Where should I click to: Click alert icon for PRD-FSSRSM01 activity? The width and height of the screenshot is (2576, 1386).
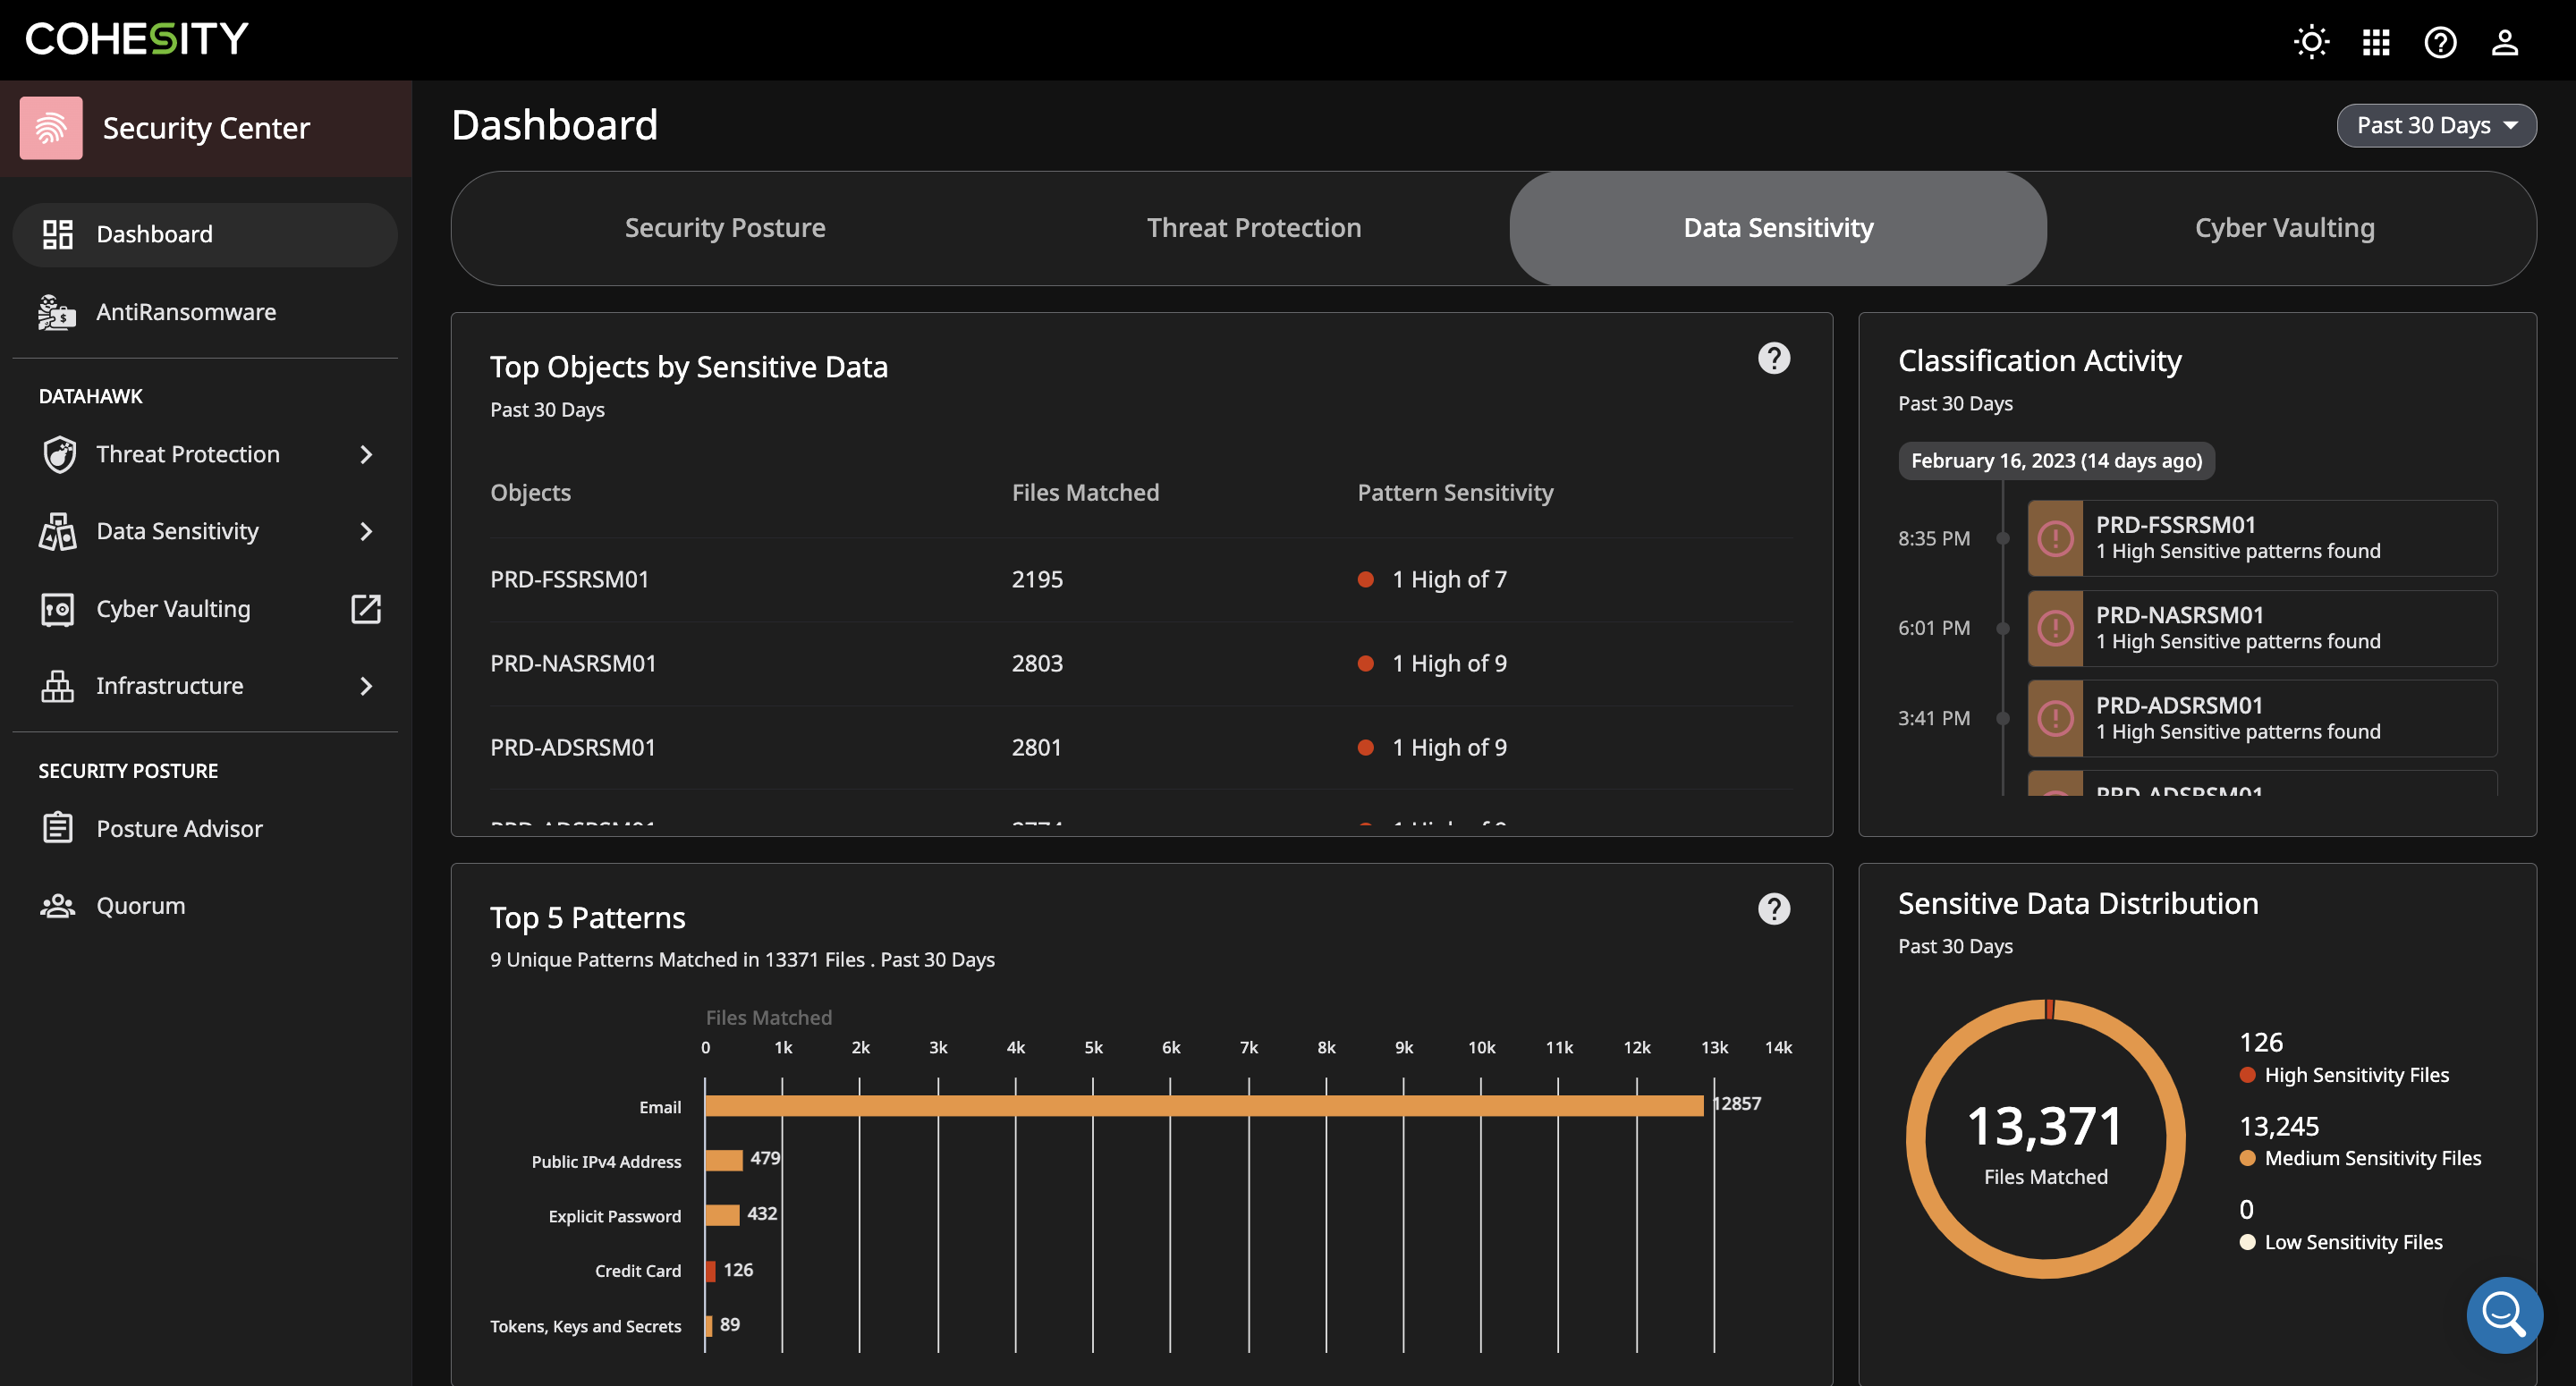tap(2055, 538)
